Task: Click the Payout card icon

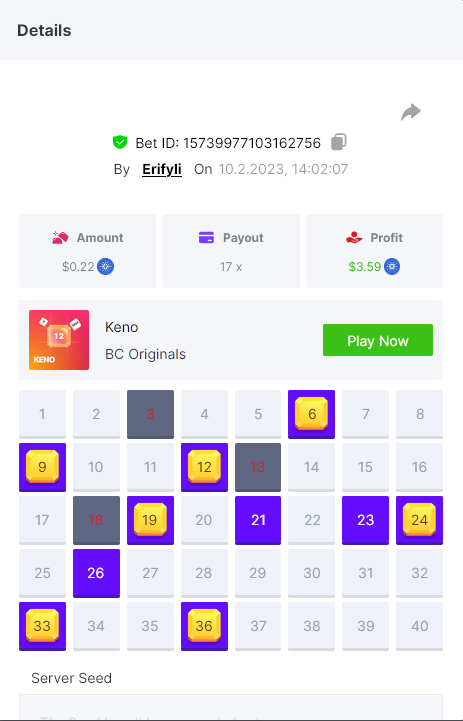Action: [206, 238]
